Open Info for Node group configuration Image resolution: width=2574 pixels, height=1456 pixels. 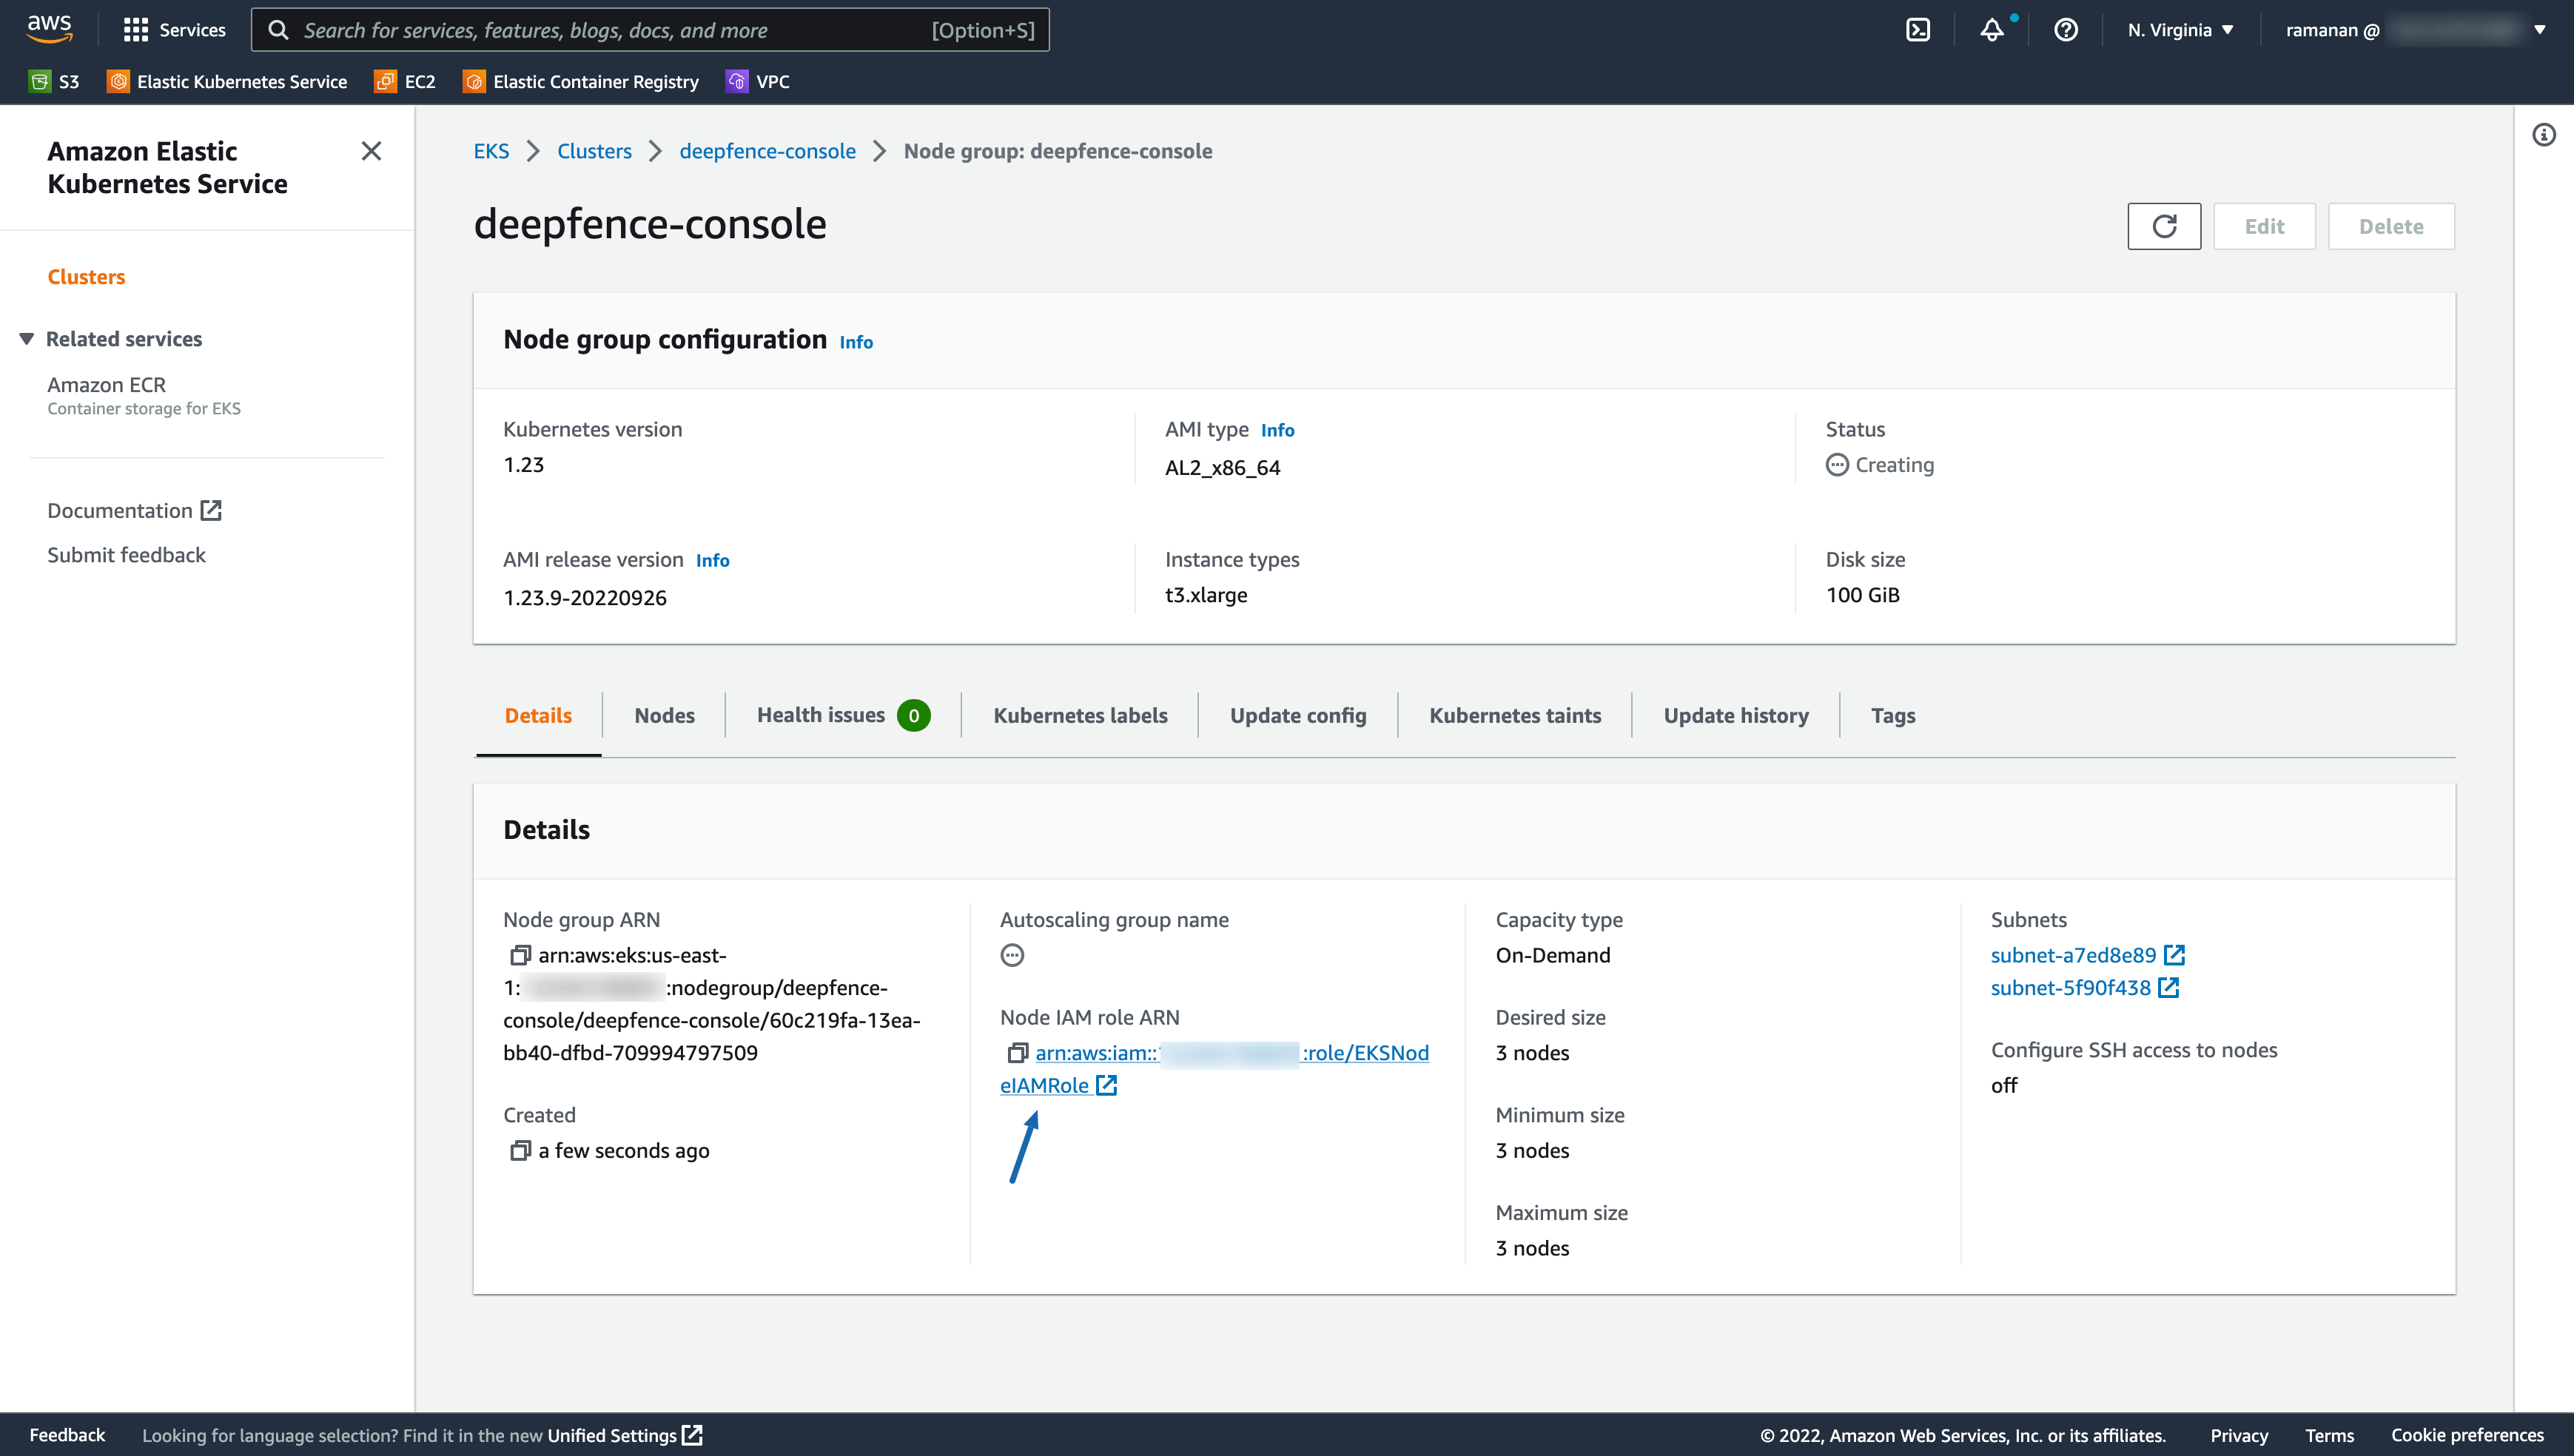[x=856, y=342]
